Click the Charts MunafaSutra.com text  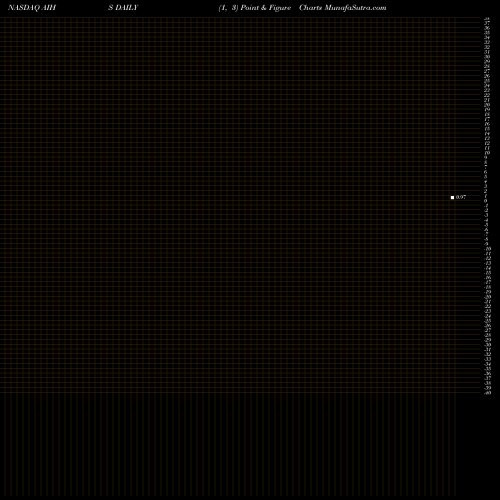pyautogui.click(x=343, y=7)
